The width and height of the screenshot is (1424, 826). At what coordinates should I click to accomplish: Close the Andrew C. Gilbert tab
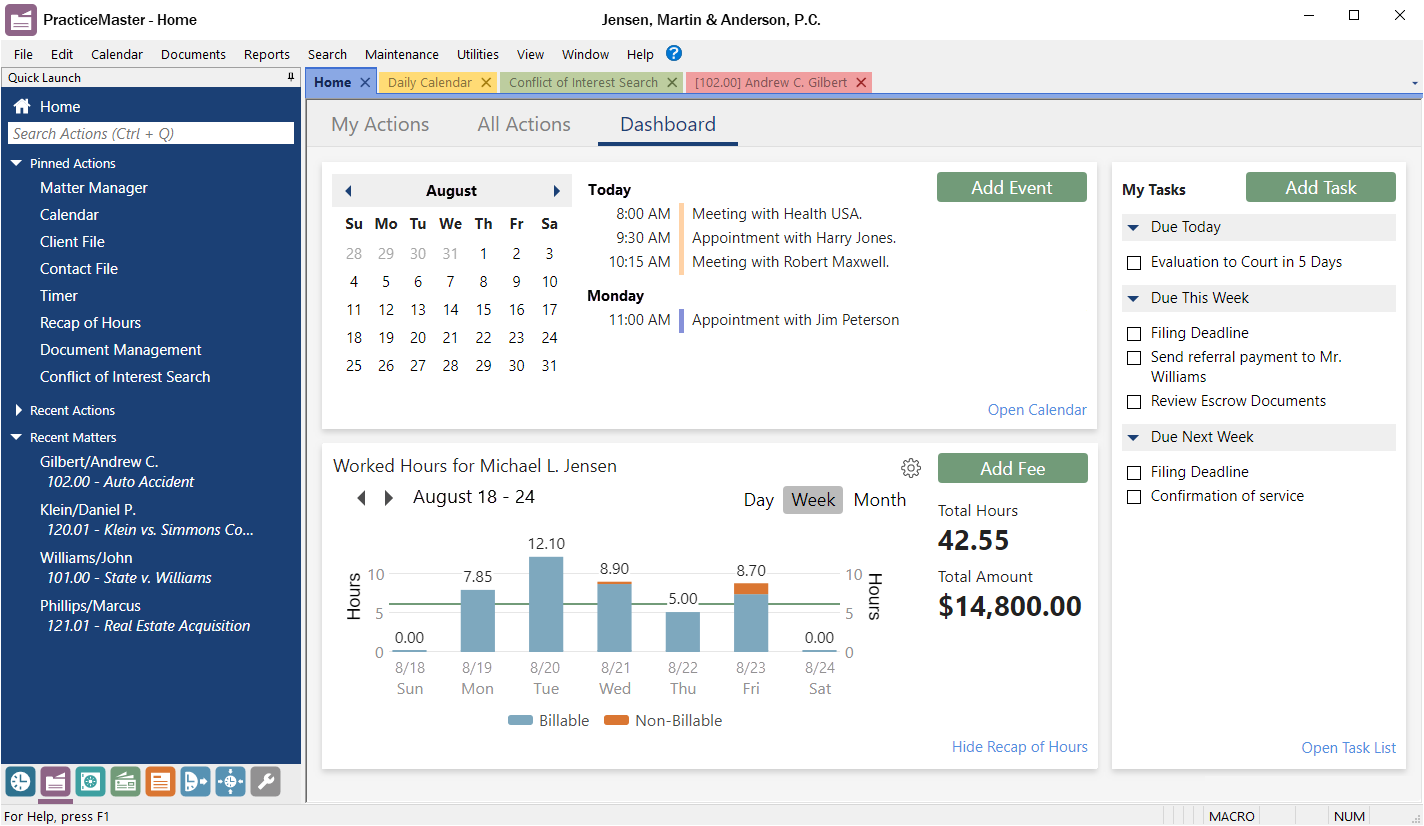click(x=860, y=83)
